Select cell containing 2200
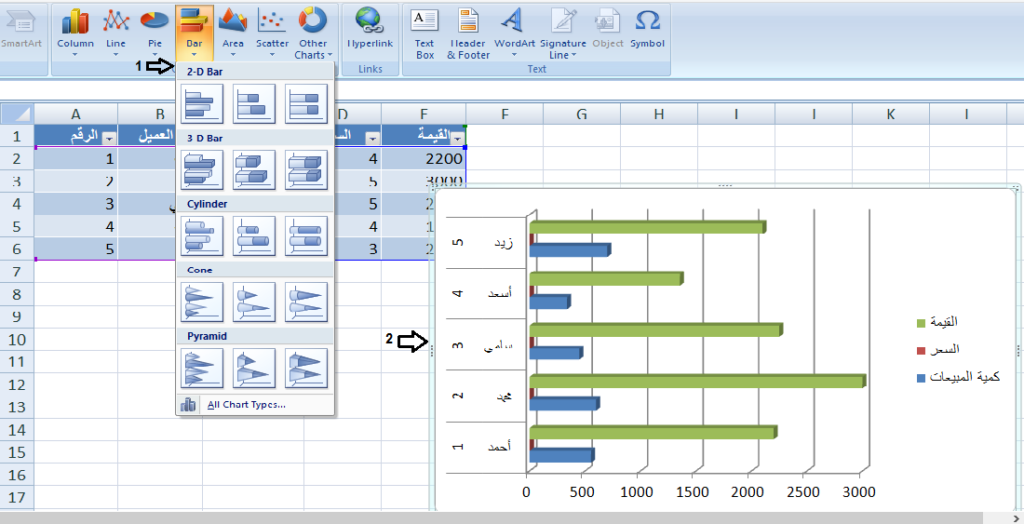The width and height of the screenshot is (1024, 524). (x=424, y=159)
